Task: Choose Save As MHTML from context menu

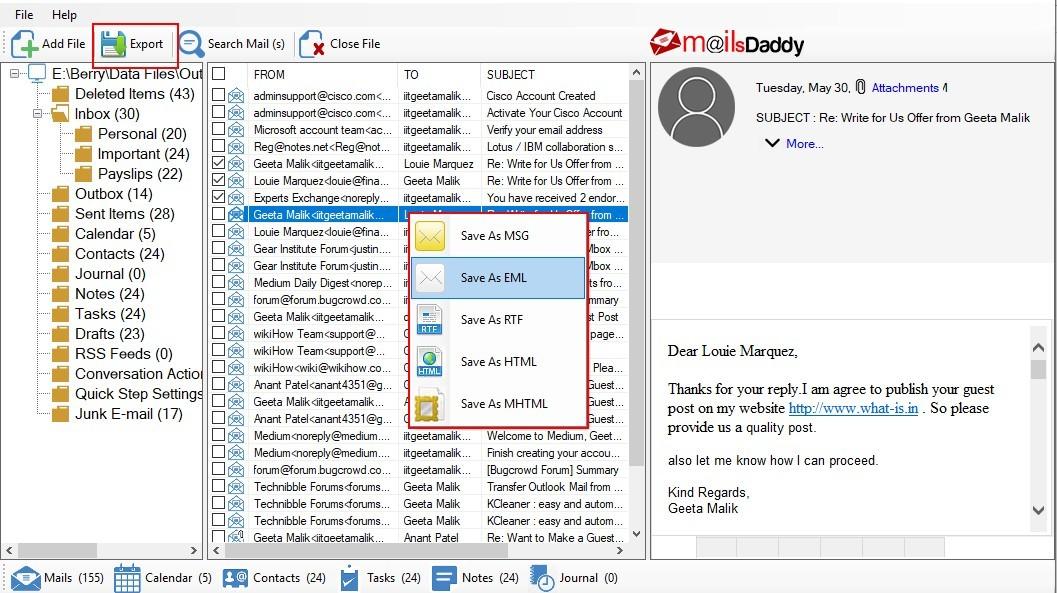Action: pos(497,404)
